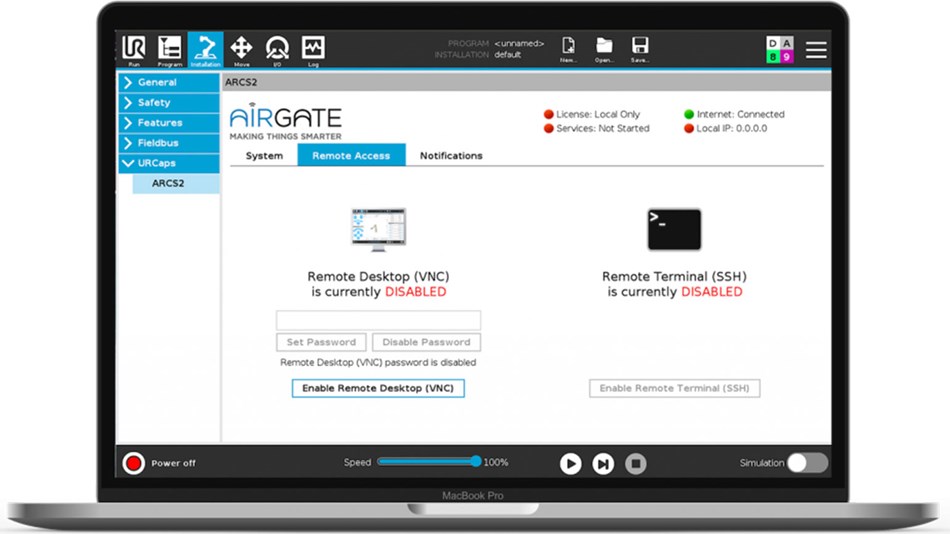Image resolution: width=950 pixels, height=534 pixels.
Task: Click the Set Password button
Action: coord(321,342)
